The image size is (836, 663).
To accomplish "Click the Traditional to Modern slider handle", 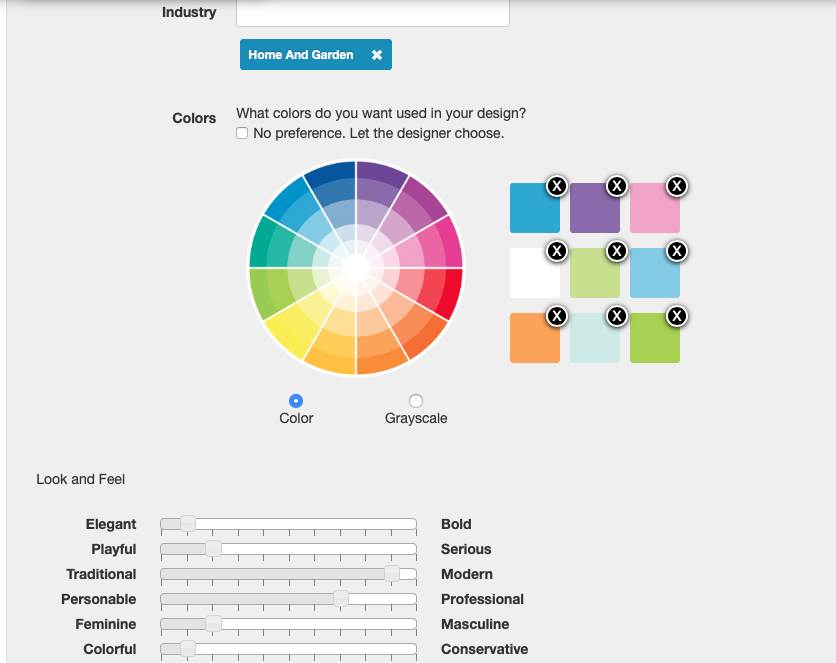I will click(392, 574).
